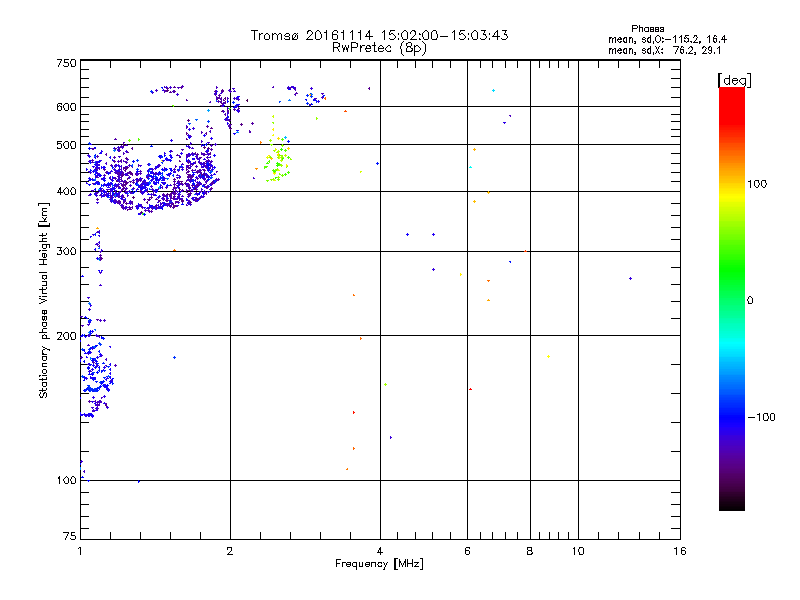Click the x-axis tick label '2'
Image resolution: width=800 pixels, height=600 pixels.
point(230,551)
